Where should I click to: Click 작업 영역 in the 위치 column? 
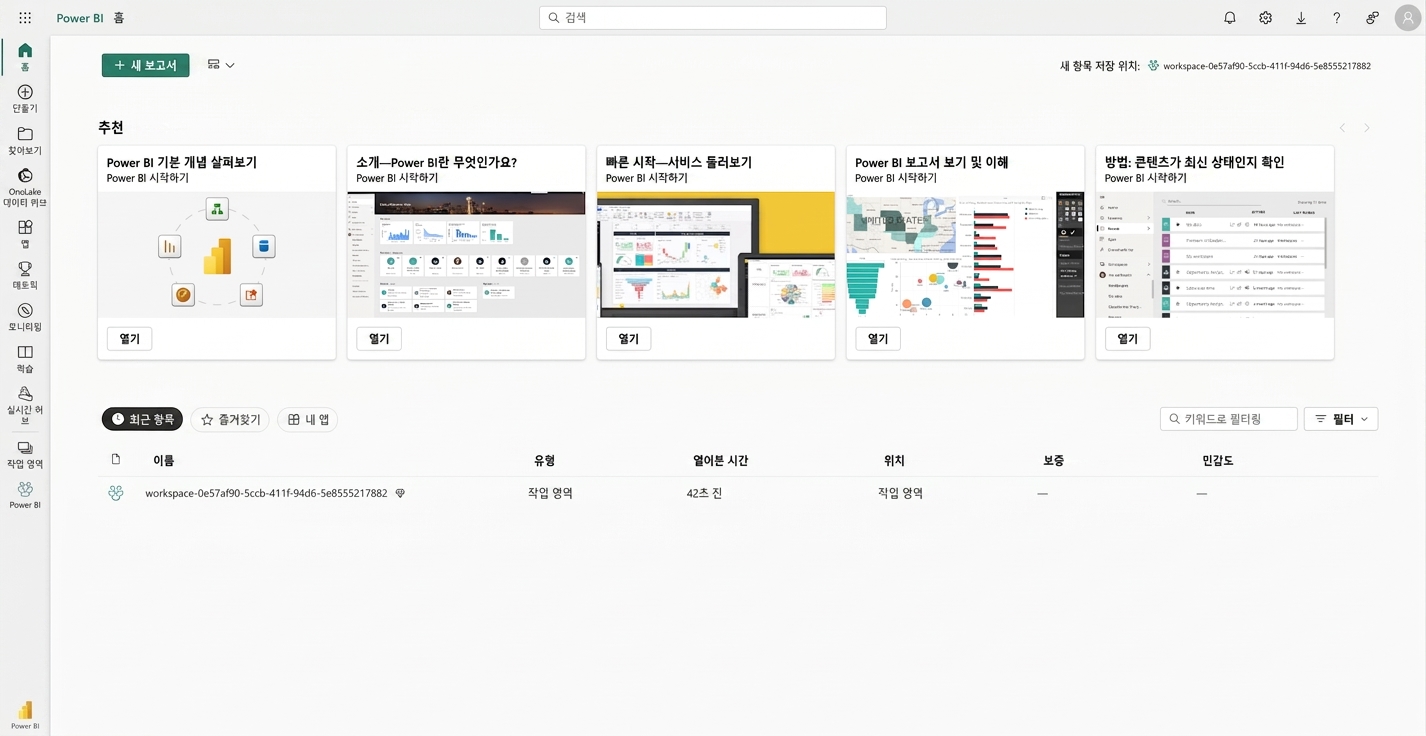[900, 493]
